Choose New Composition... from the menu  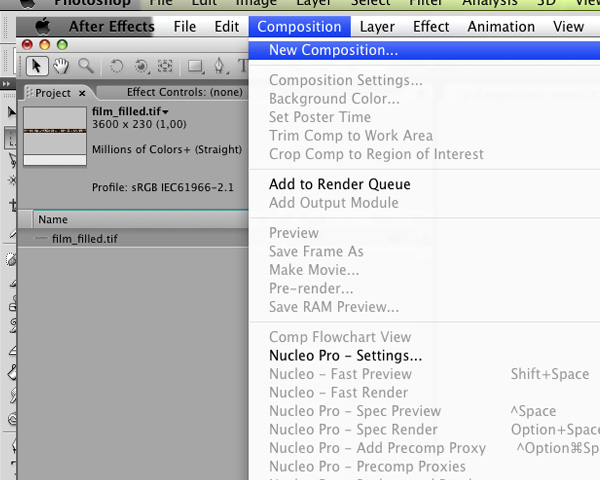[x=333, y=49]
